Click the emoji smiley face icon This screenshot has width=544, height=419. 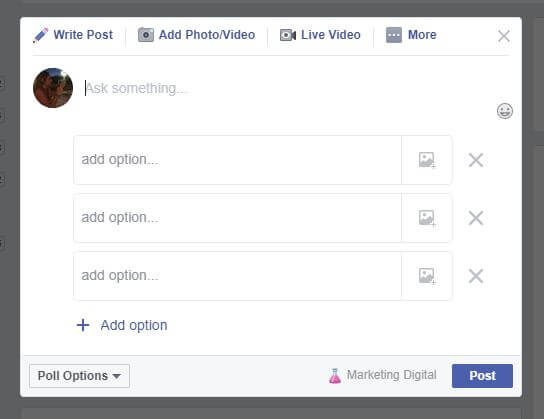504,111
